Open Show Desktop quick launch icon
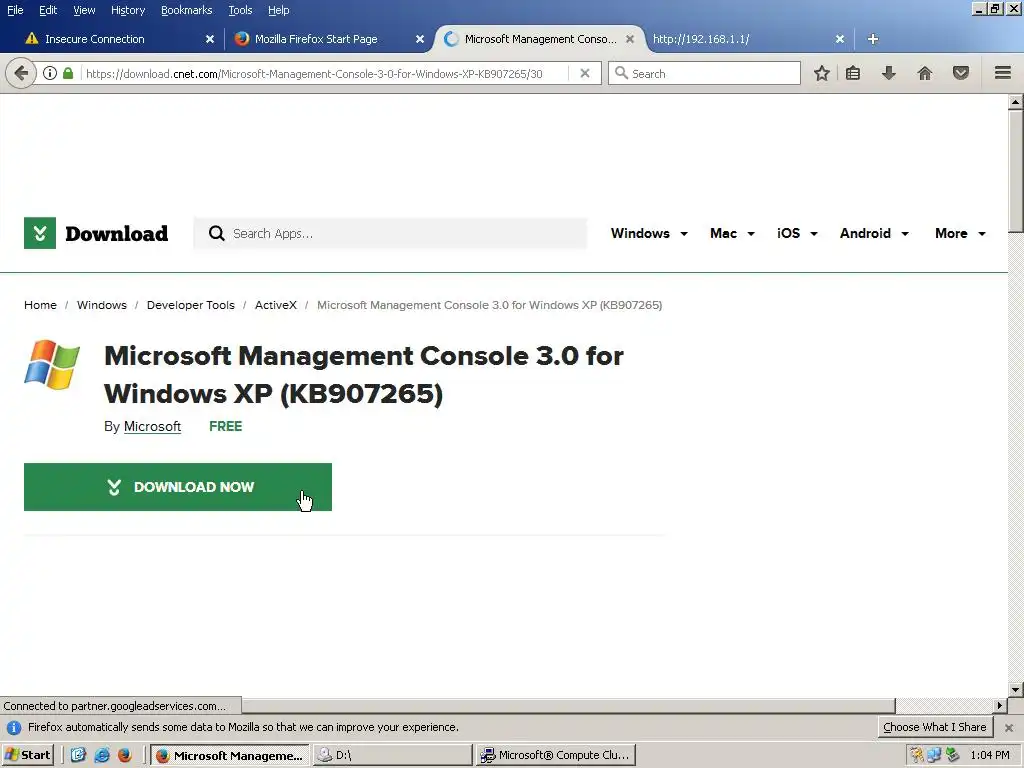This screenshot has width=1024, height=768. 78,756
